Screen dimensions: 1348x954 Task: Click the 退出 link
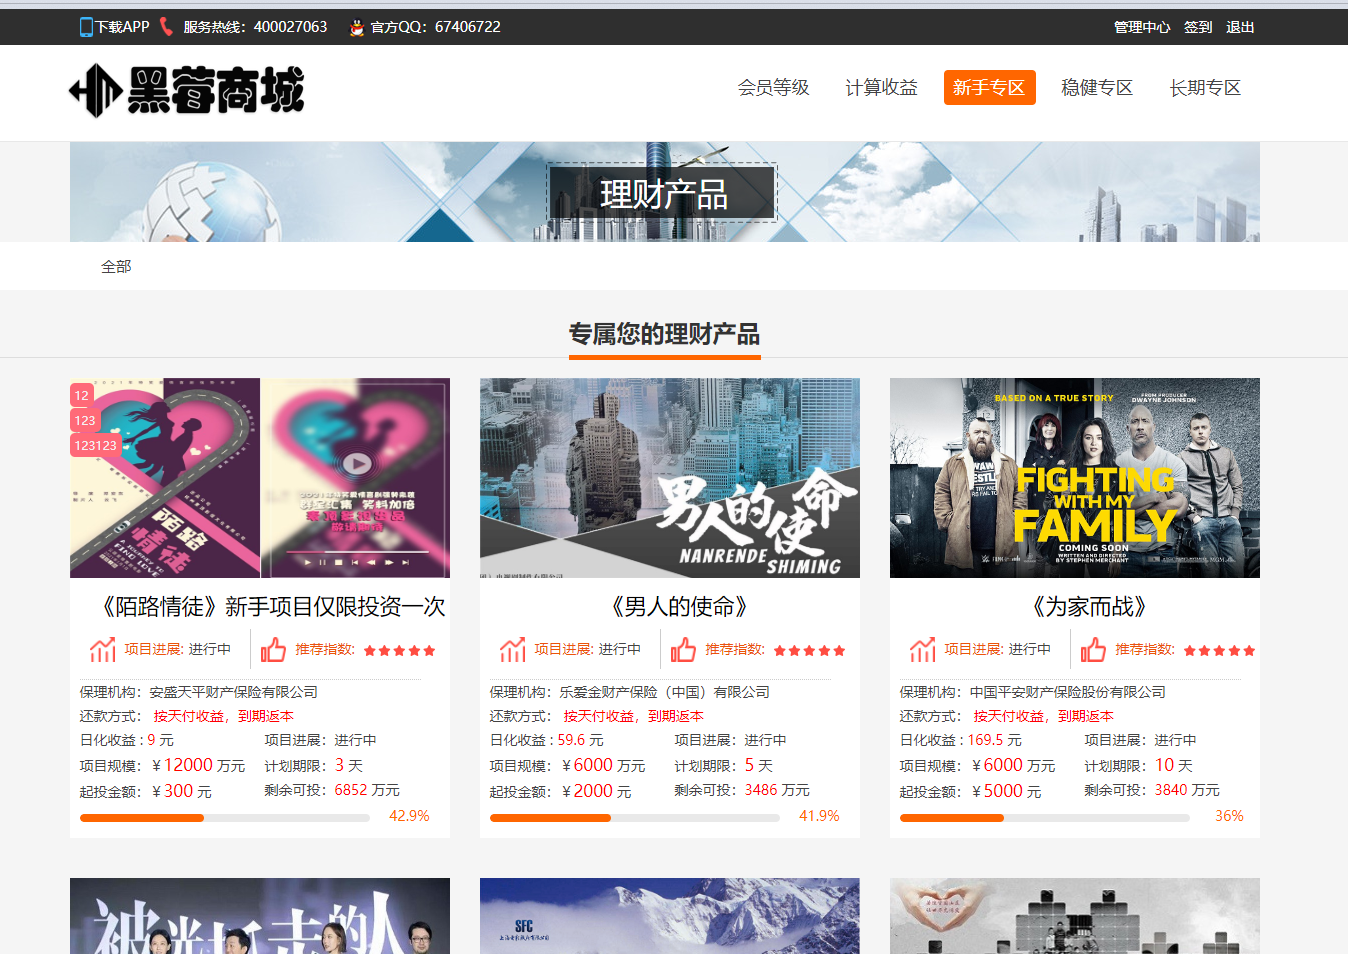click(1240, 26)
